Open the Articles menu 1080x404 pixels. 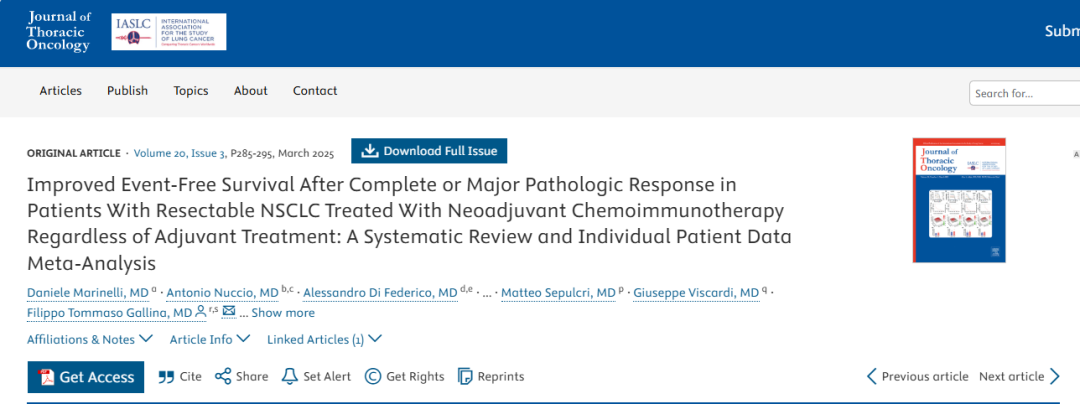click(61, 91)
